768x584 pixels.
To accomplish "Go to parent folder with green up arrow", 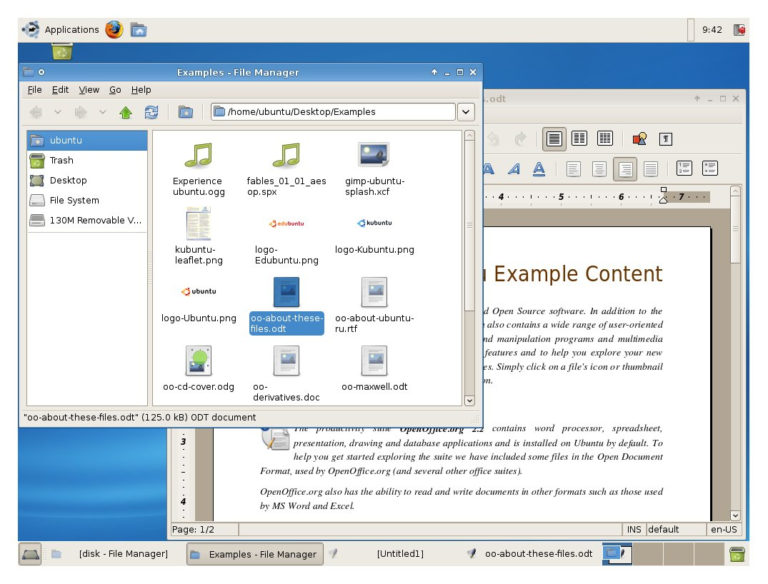I will [x=126, y=113].
